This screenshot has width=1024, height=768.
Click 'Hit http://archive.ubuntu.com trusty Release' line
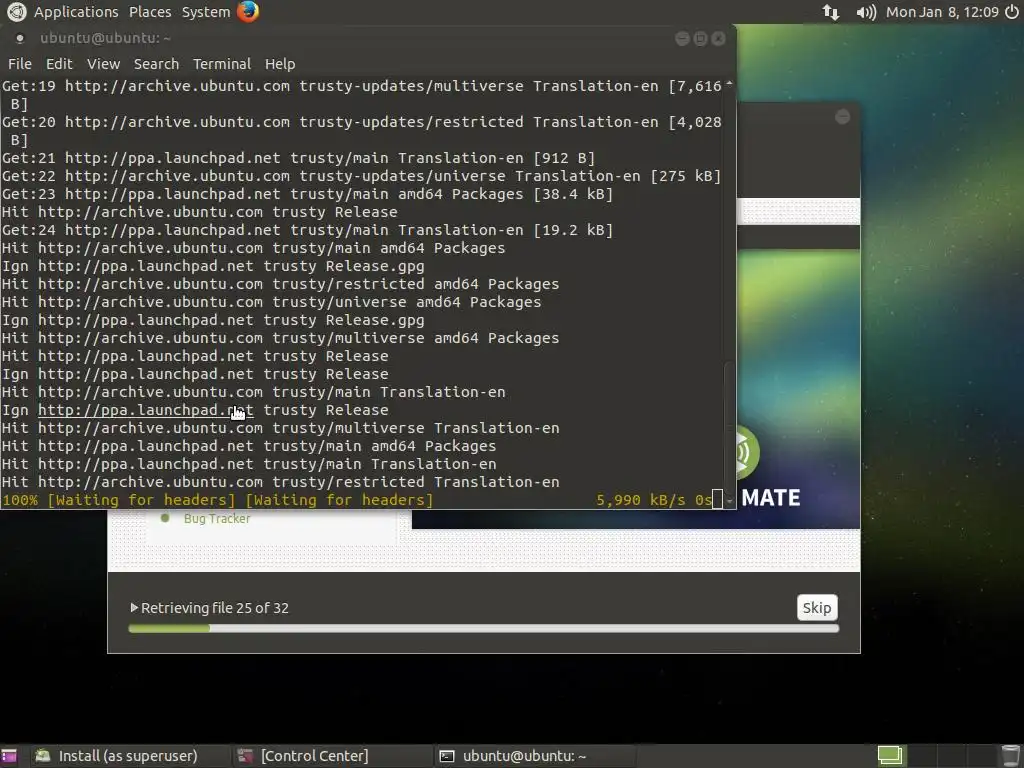(x=200, y=212)
